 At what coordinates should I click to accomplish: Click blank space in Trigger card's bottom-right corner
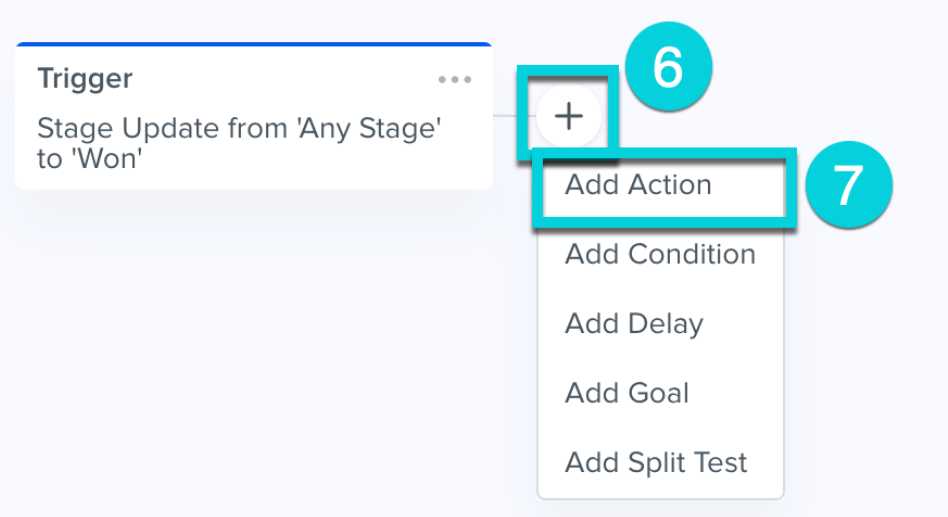tap(440, 168)
